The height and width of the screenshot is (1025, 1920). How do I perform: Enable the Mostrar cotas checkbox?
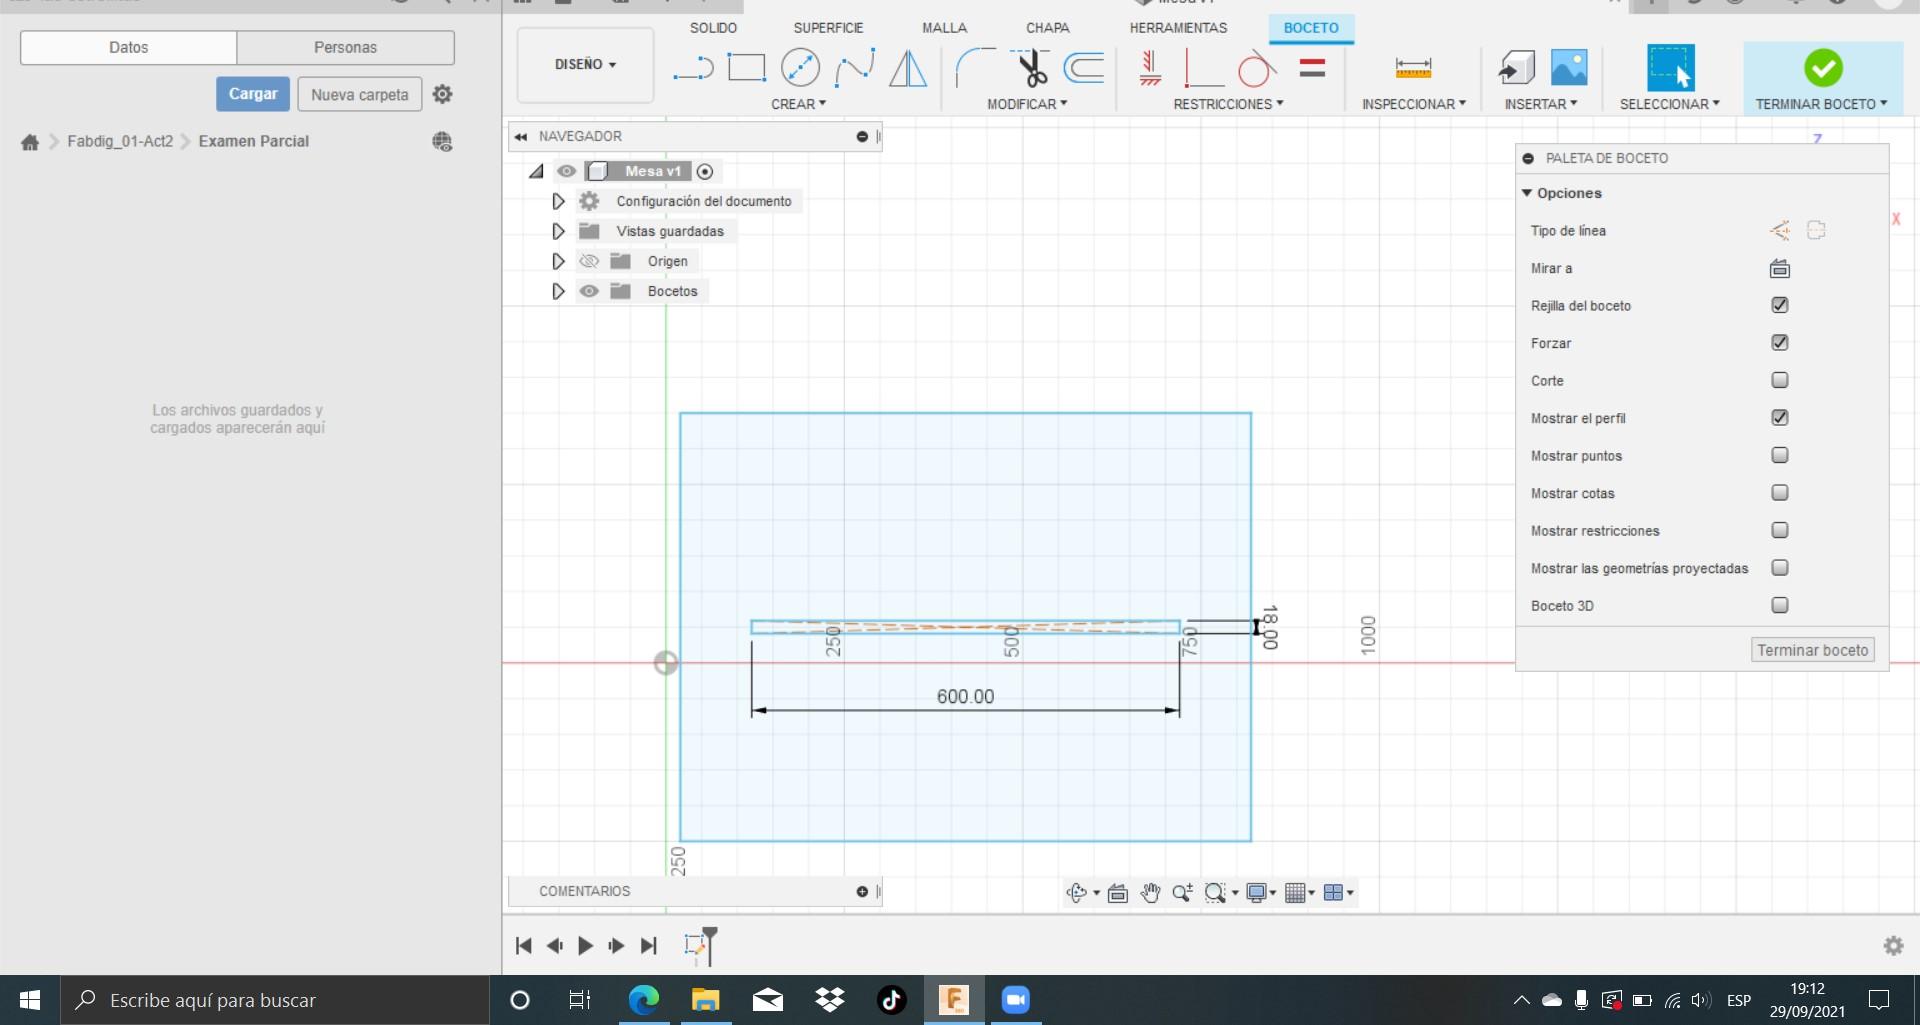click(x=1779, y=493)
